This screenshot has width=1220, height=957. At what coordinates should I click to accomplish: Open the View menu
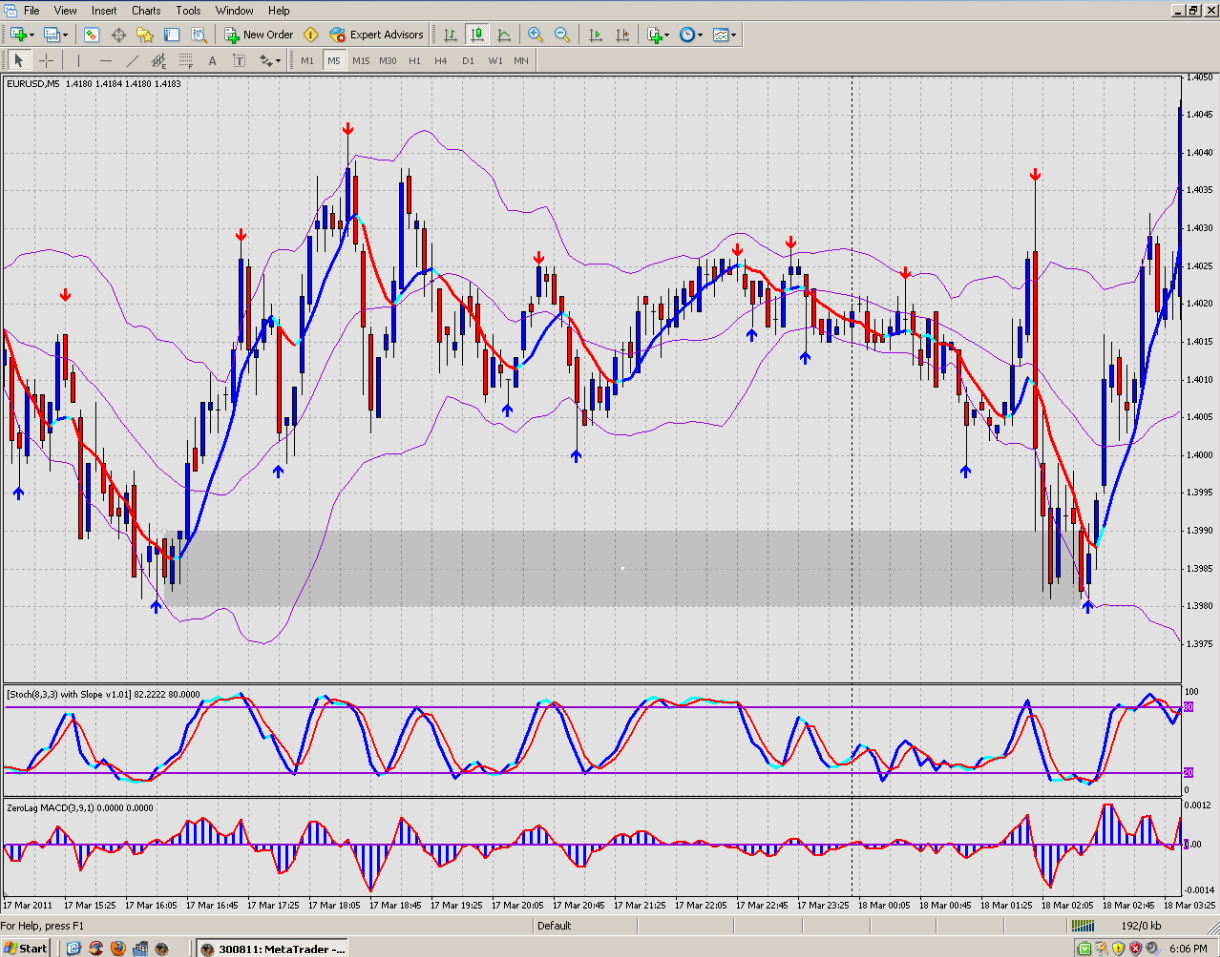click(65, 10)
